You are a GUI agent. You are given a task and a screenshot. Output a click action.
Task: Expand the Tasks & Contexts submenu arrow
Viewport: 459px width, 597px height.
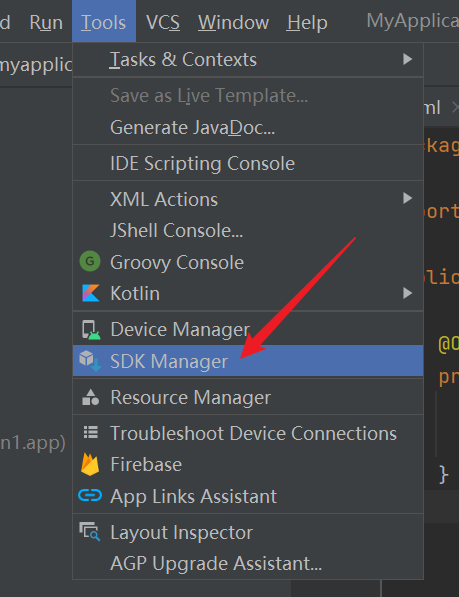pyautogui.click(x=408, y=59)
